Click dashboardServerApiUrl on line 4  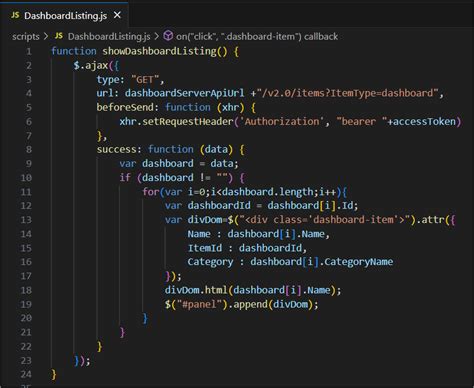(x=184, y=93)
